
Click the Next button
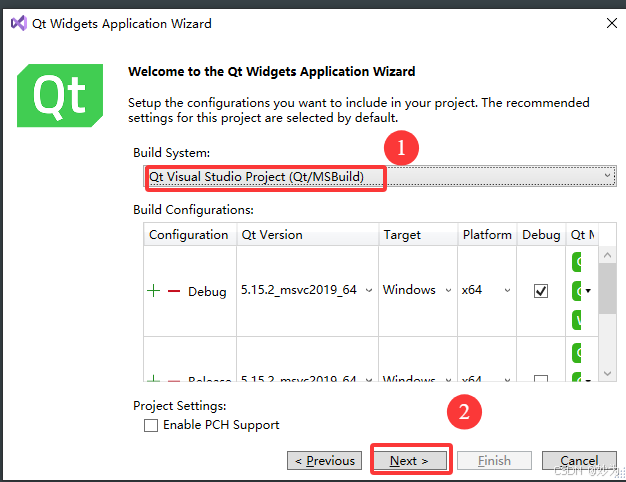[410, 461]
